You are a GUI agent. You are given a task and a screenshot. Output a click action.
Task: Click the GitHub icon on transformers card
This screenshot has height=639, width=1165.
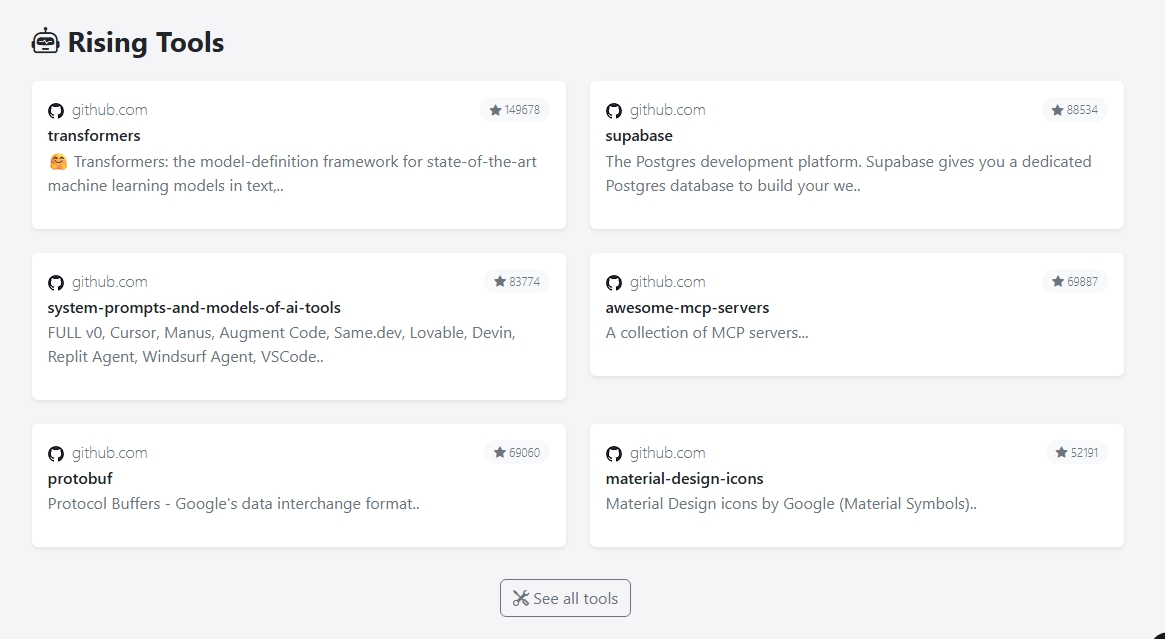point(56,111)
